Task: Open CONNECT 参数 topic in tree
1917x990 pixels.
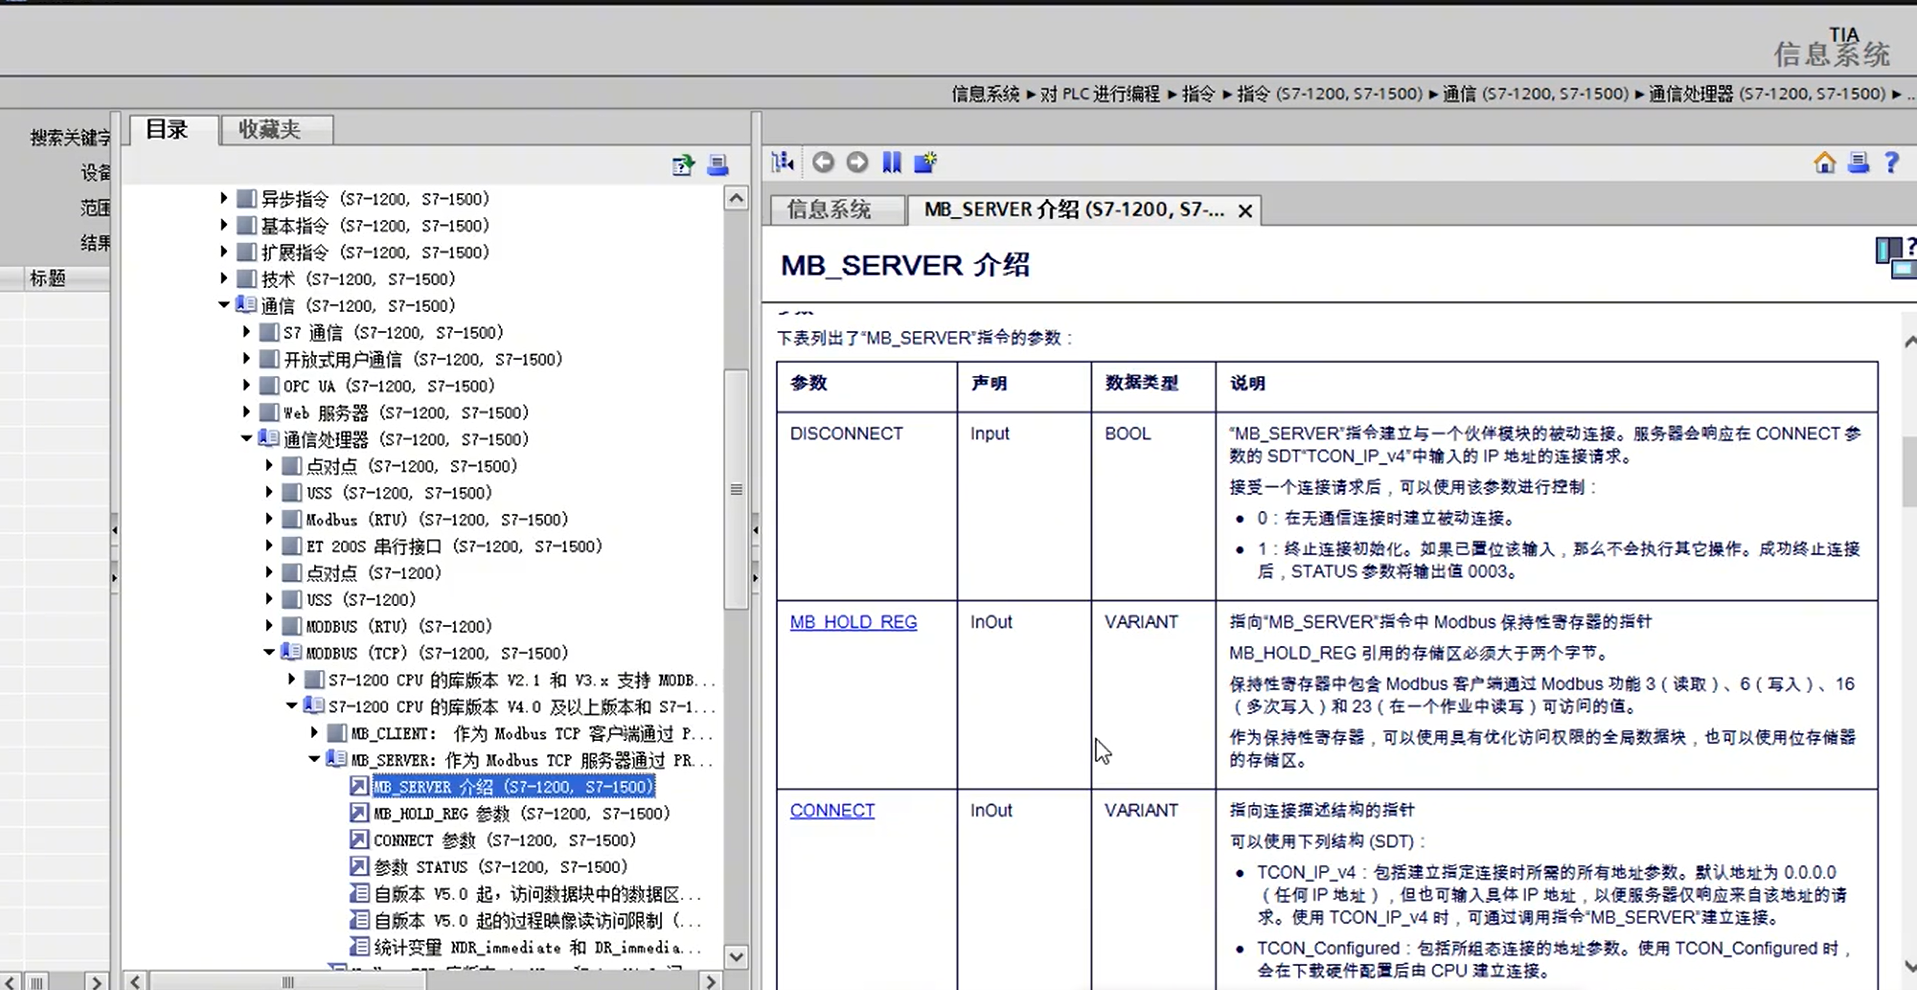Action: click(504, 841)
